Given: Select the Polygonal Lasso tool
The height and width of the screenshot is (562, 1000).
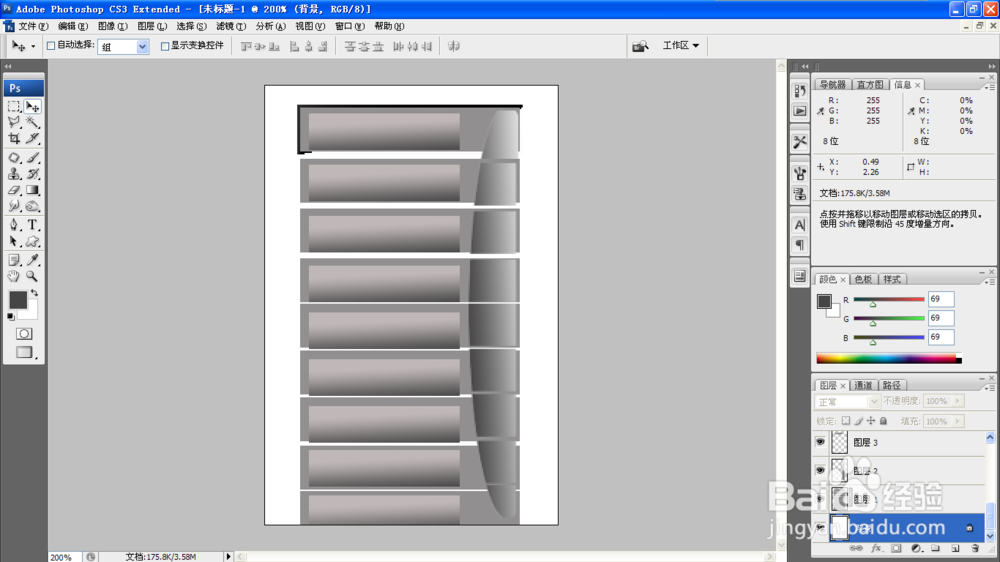Looking at the screenshot, I should [14, 122].
